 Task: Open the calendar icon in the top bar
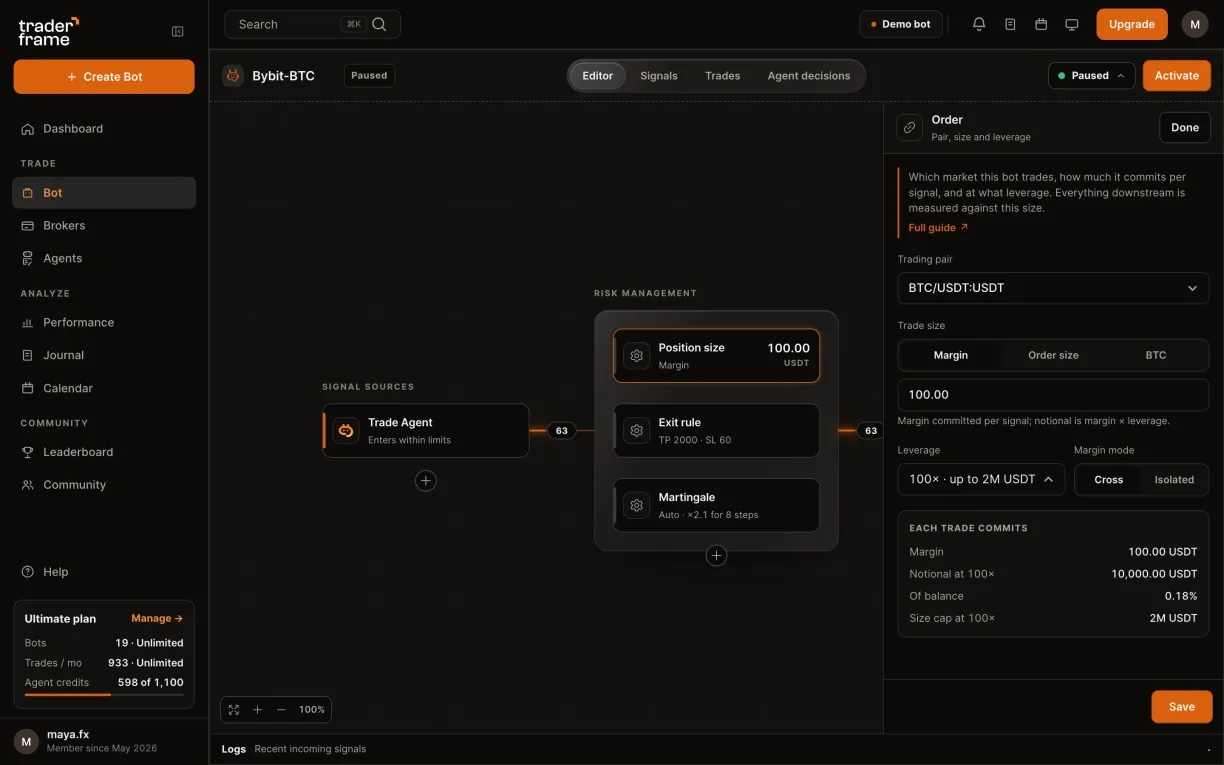[1041, 24]
